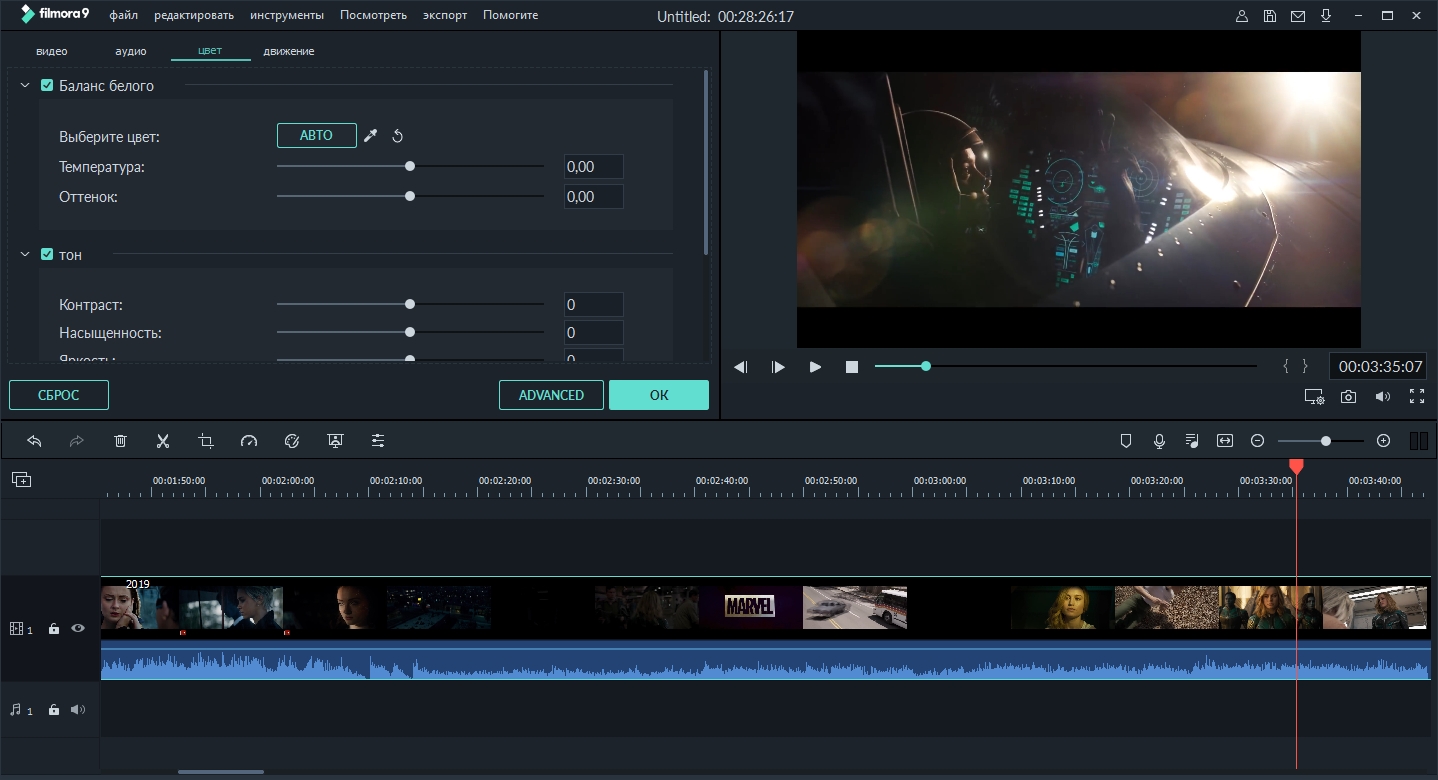
Task: Click the trash delete icon
Action: (120, 441)
